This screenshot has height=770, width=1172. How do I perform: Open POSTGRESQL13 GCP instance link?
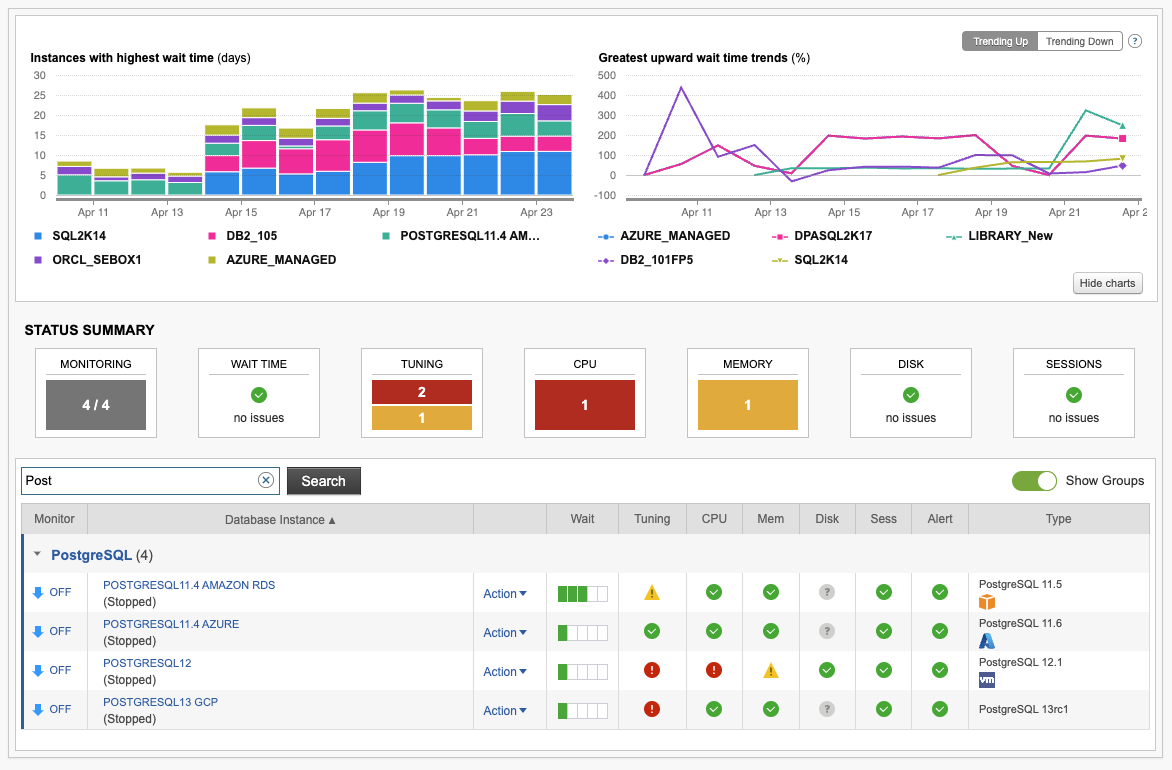(161, 701)
